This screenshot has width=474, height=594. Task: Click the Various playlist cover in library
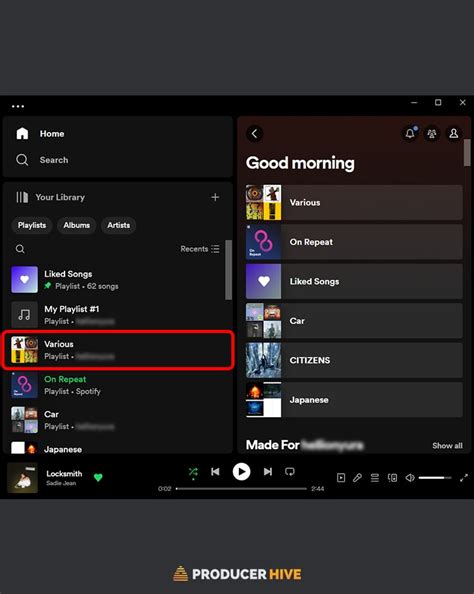click(x=25, y=350)
